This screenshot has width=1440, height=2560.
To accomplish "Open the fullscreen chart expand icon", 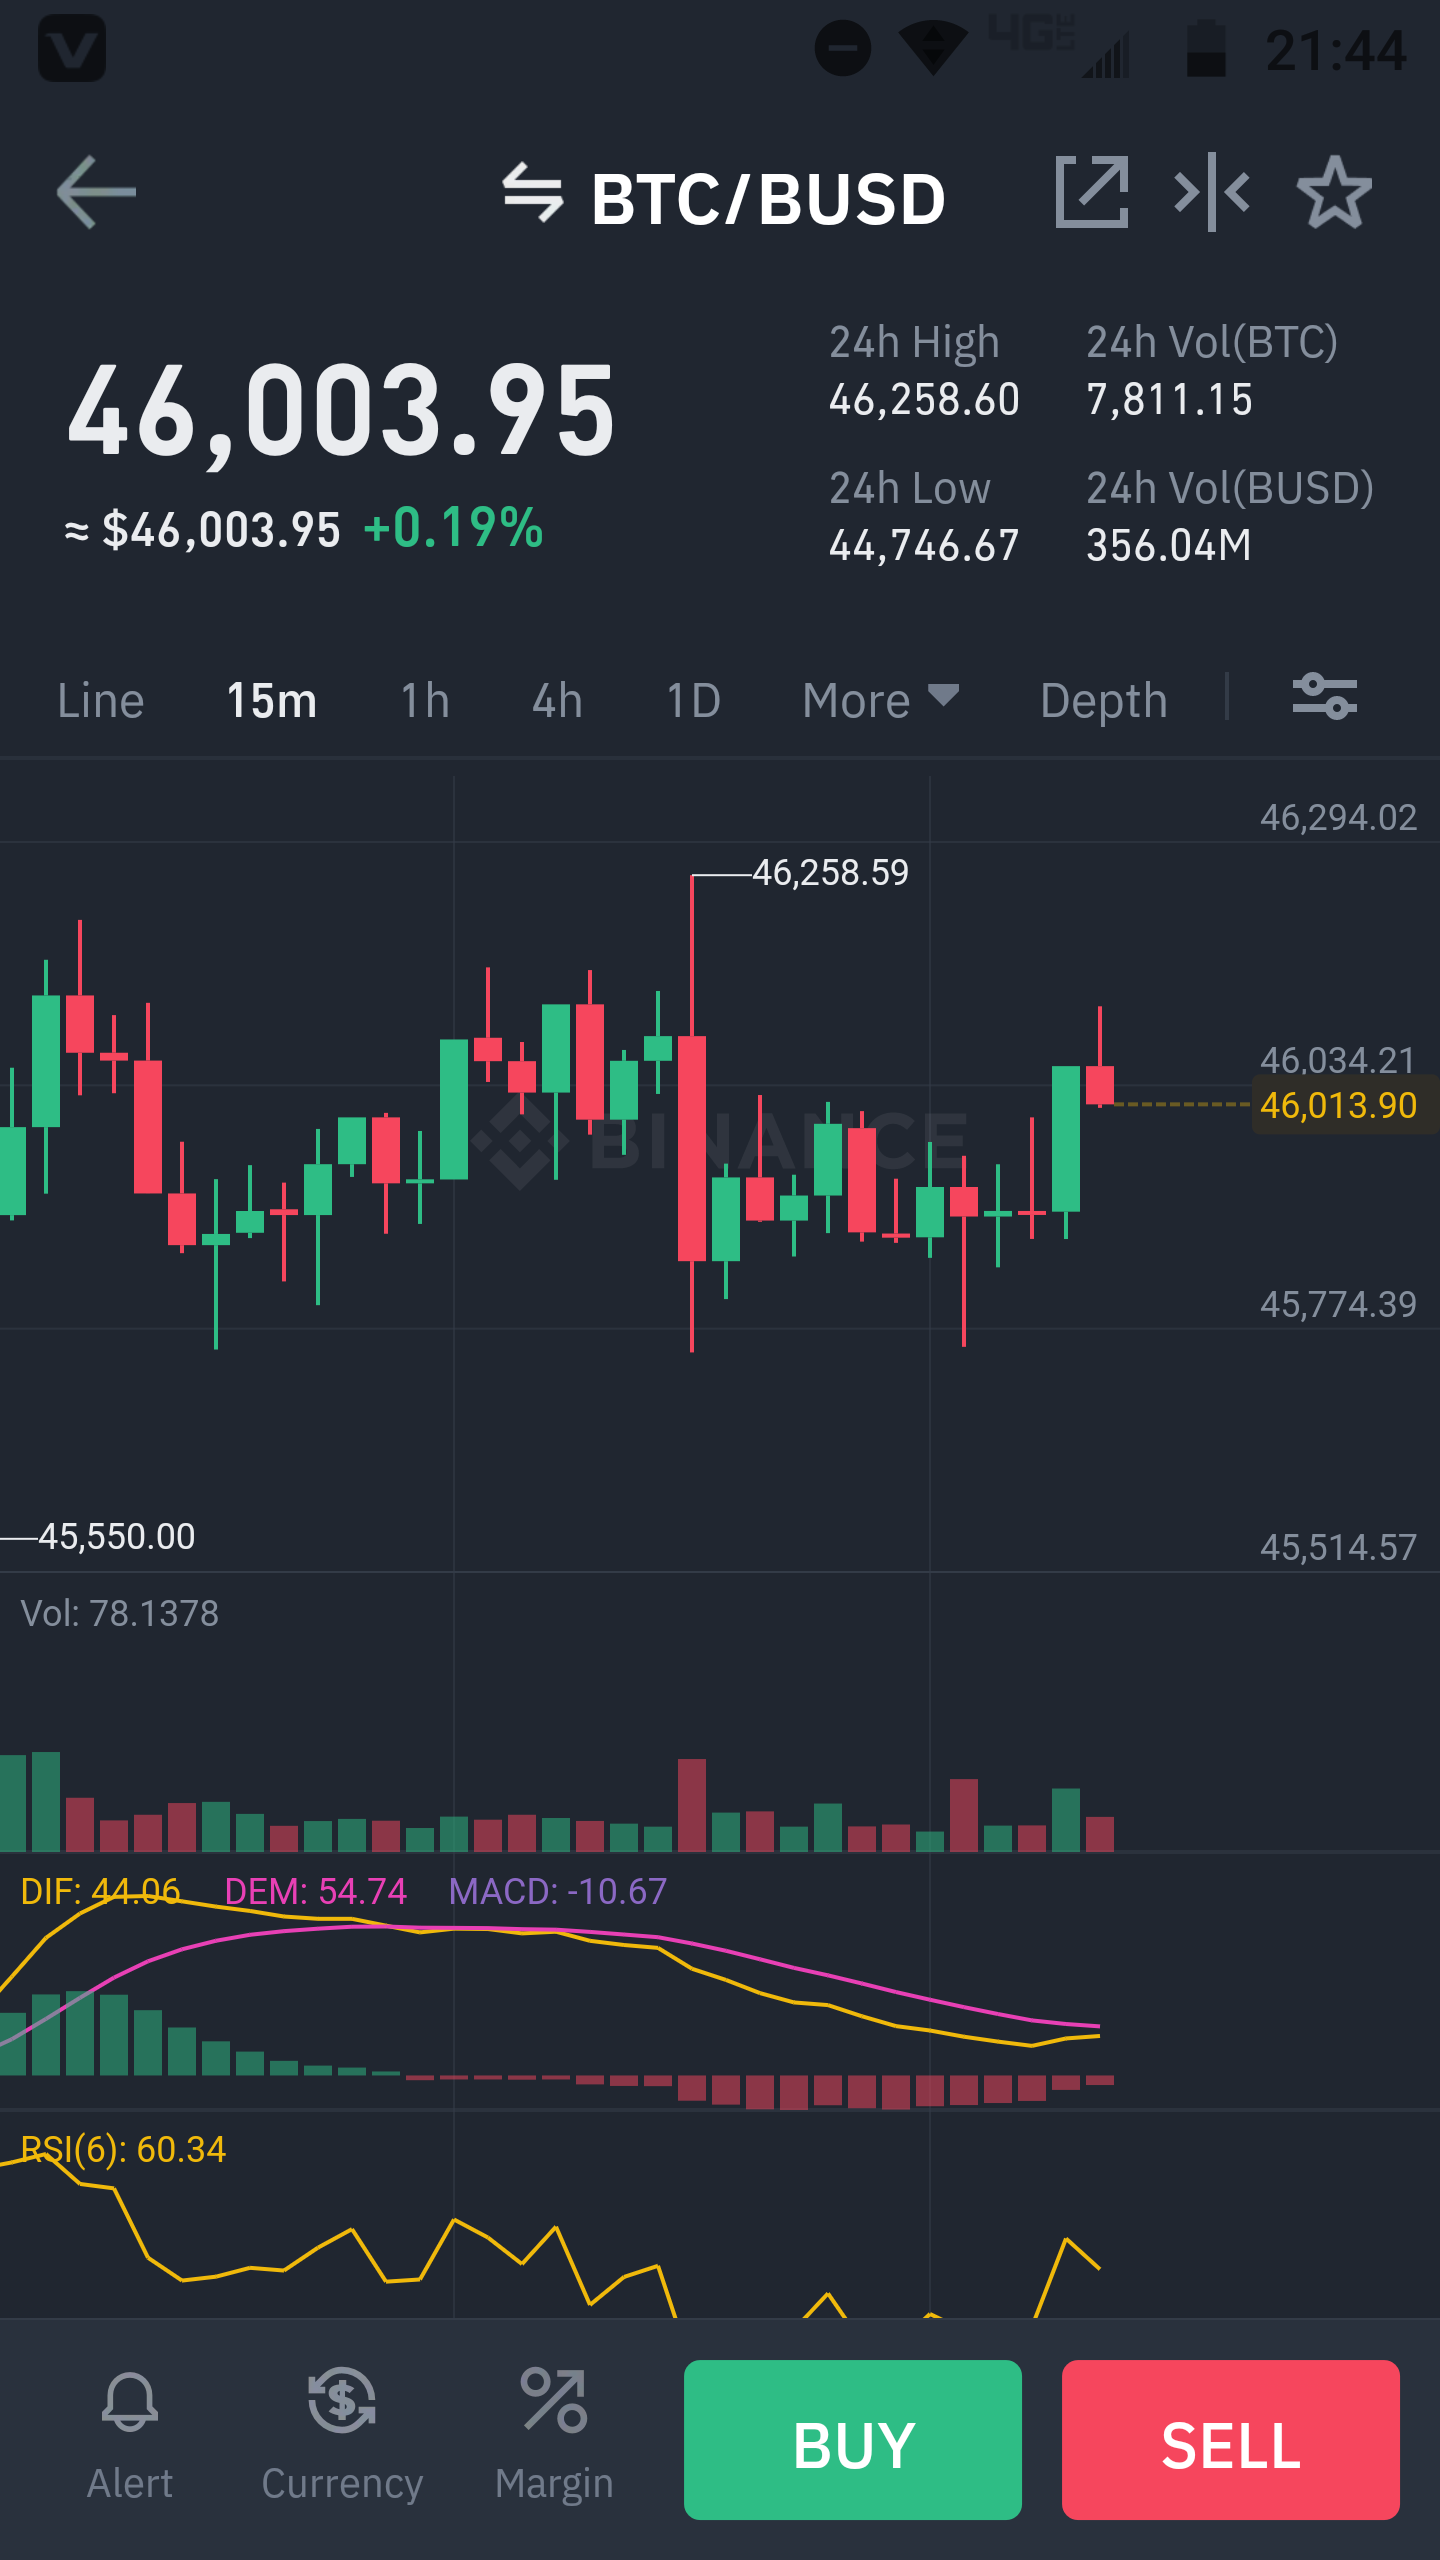I will click(1092, 192).
